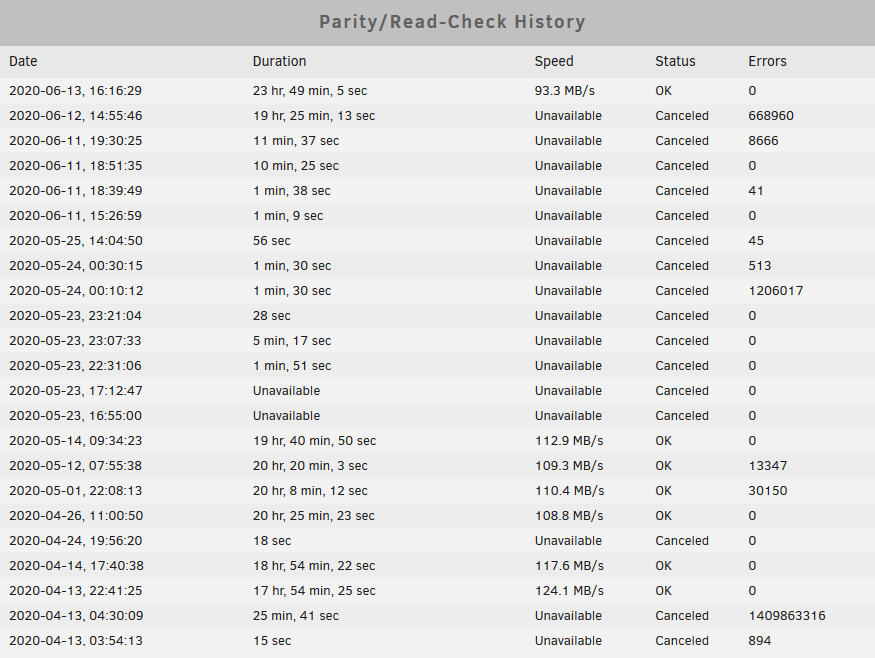Select duration 23 hr, 49 min, 5 sec
The width and height of the screenshot is (875, 658).
(x=310, y=90)
